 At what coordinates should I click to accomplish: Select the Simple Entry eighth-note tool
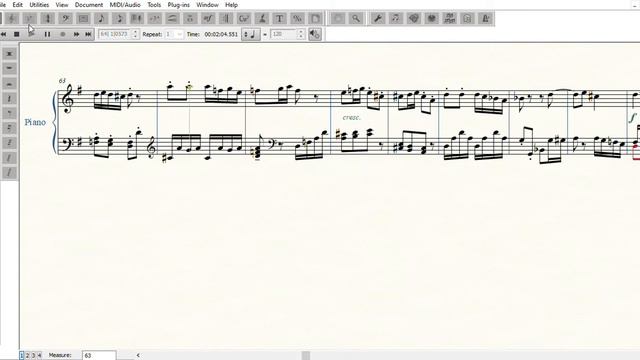(x=101, y=18)
